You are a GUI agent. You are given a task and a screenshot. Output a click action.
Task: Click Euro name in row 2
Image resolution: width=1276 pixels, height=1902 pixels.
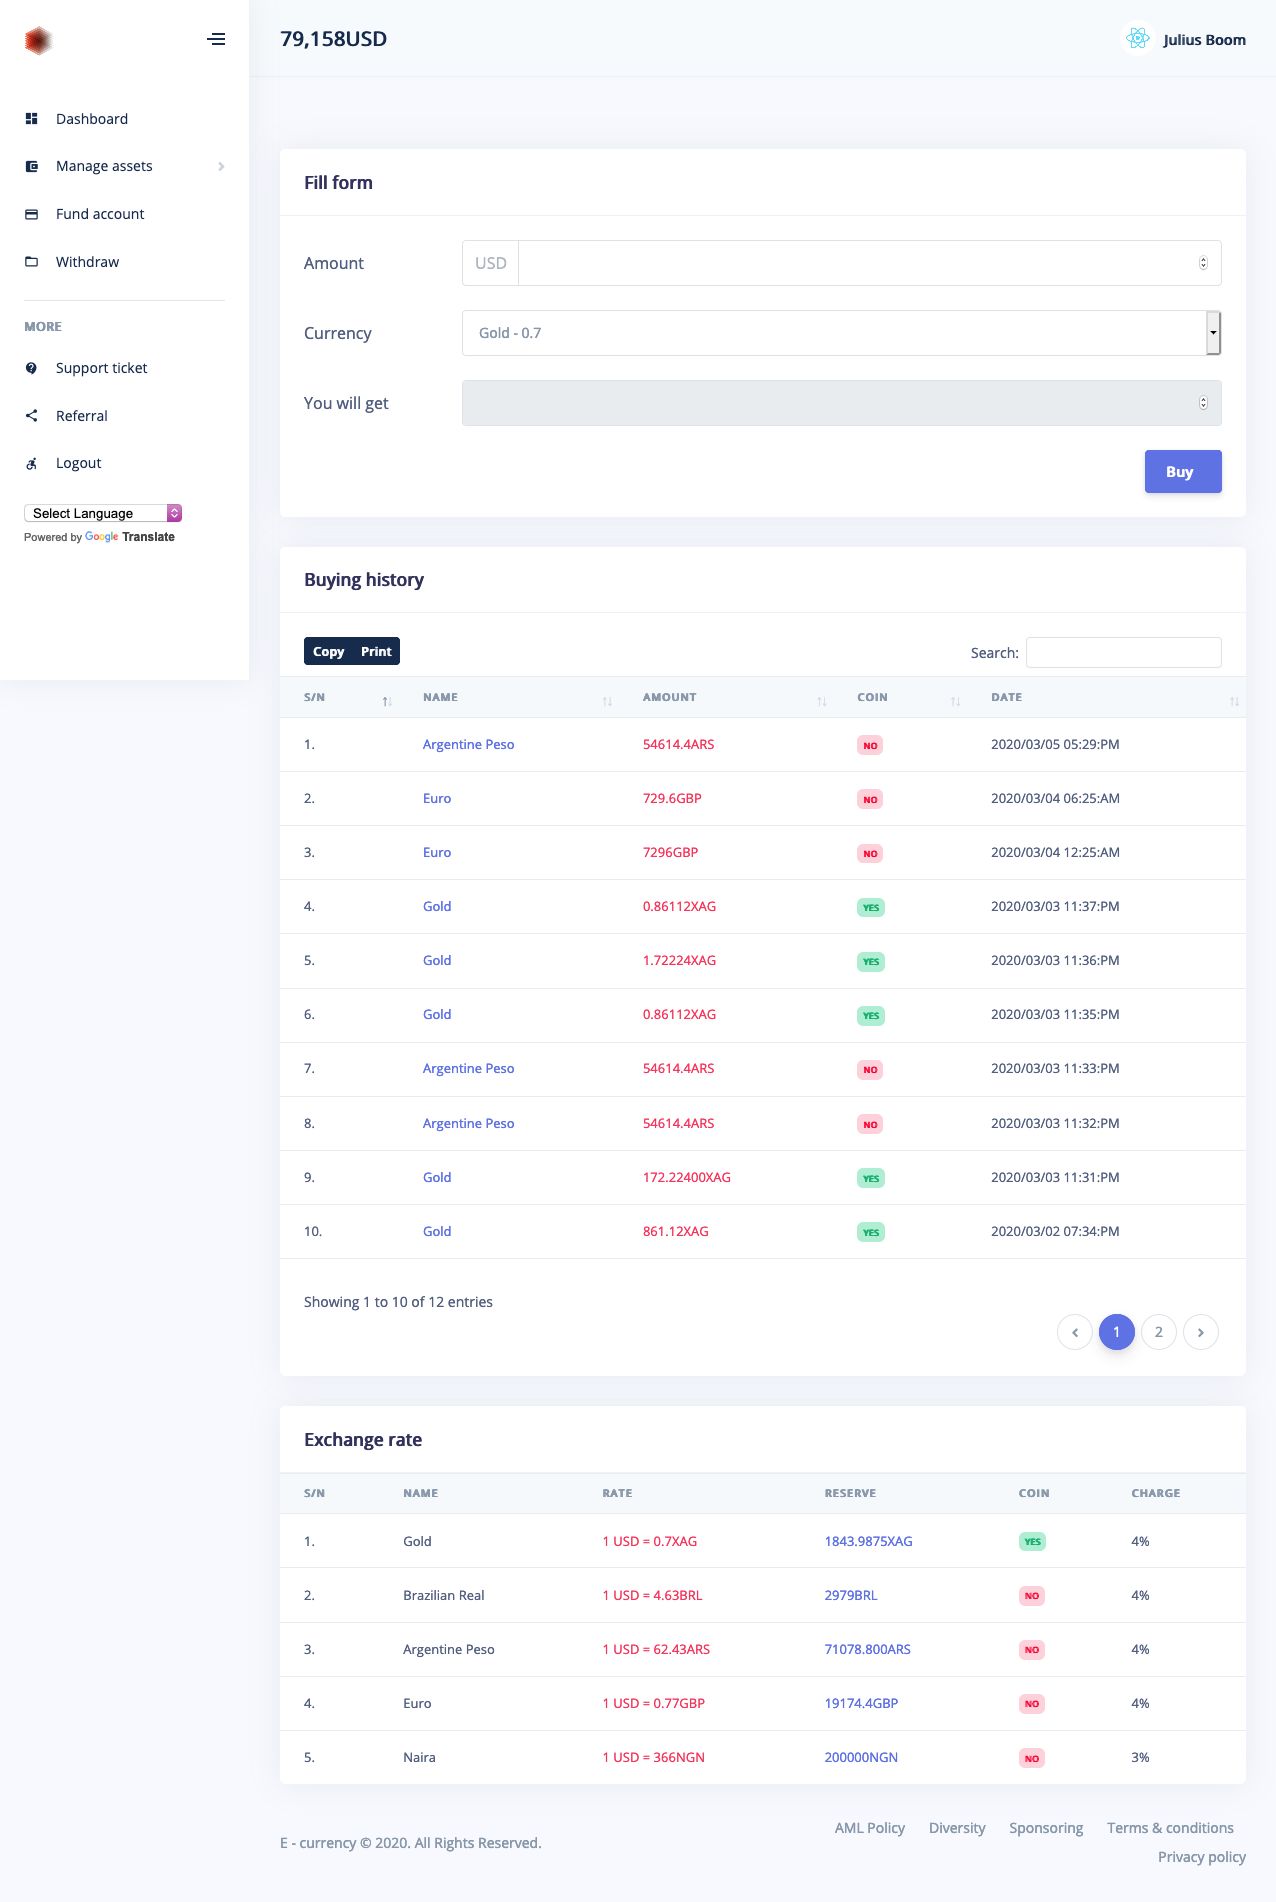tap(437, 799)
